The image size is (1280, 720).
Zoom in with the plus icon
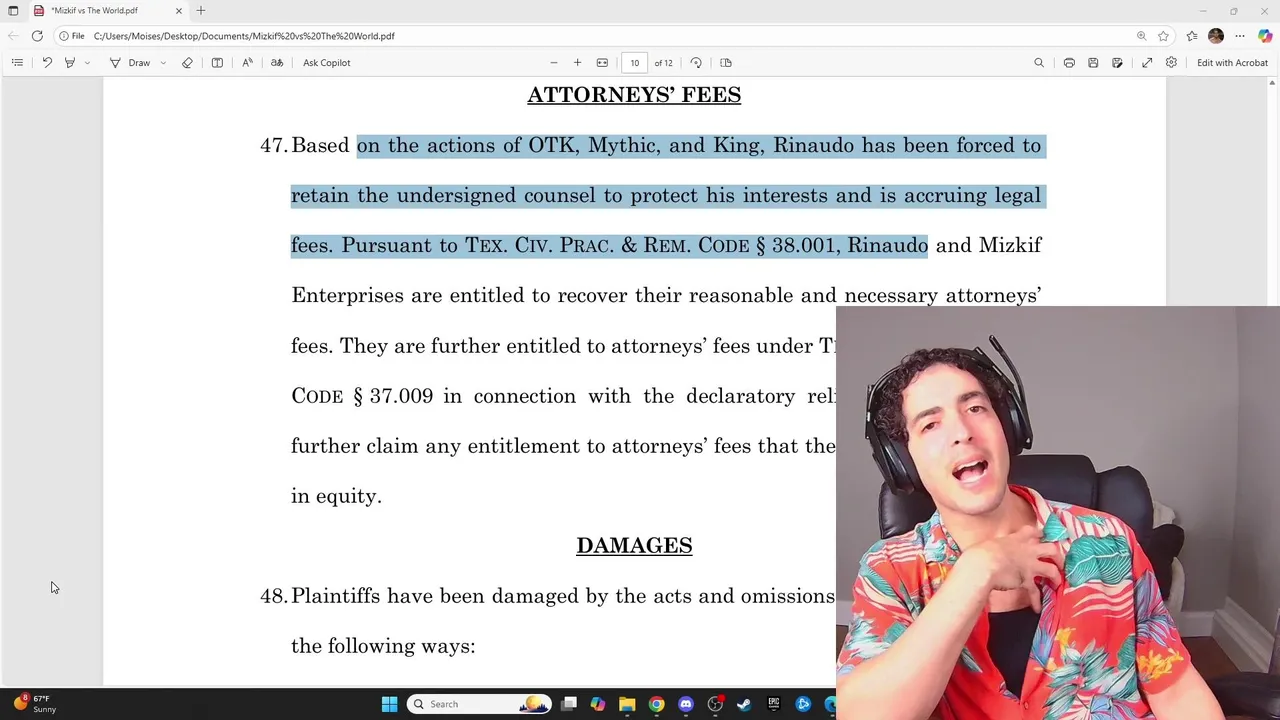[577, 62]
